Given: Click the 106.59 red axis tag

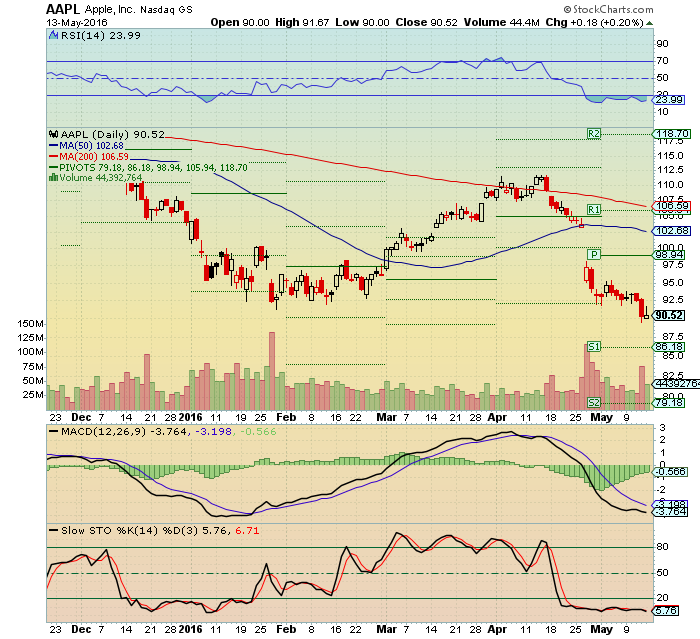Looking at the screenshot, I should click(671, 206).
